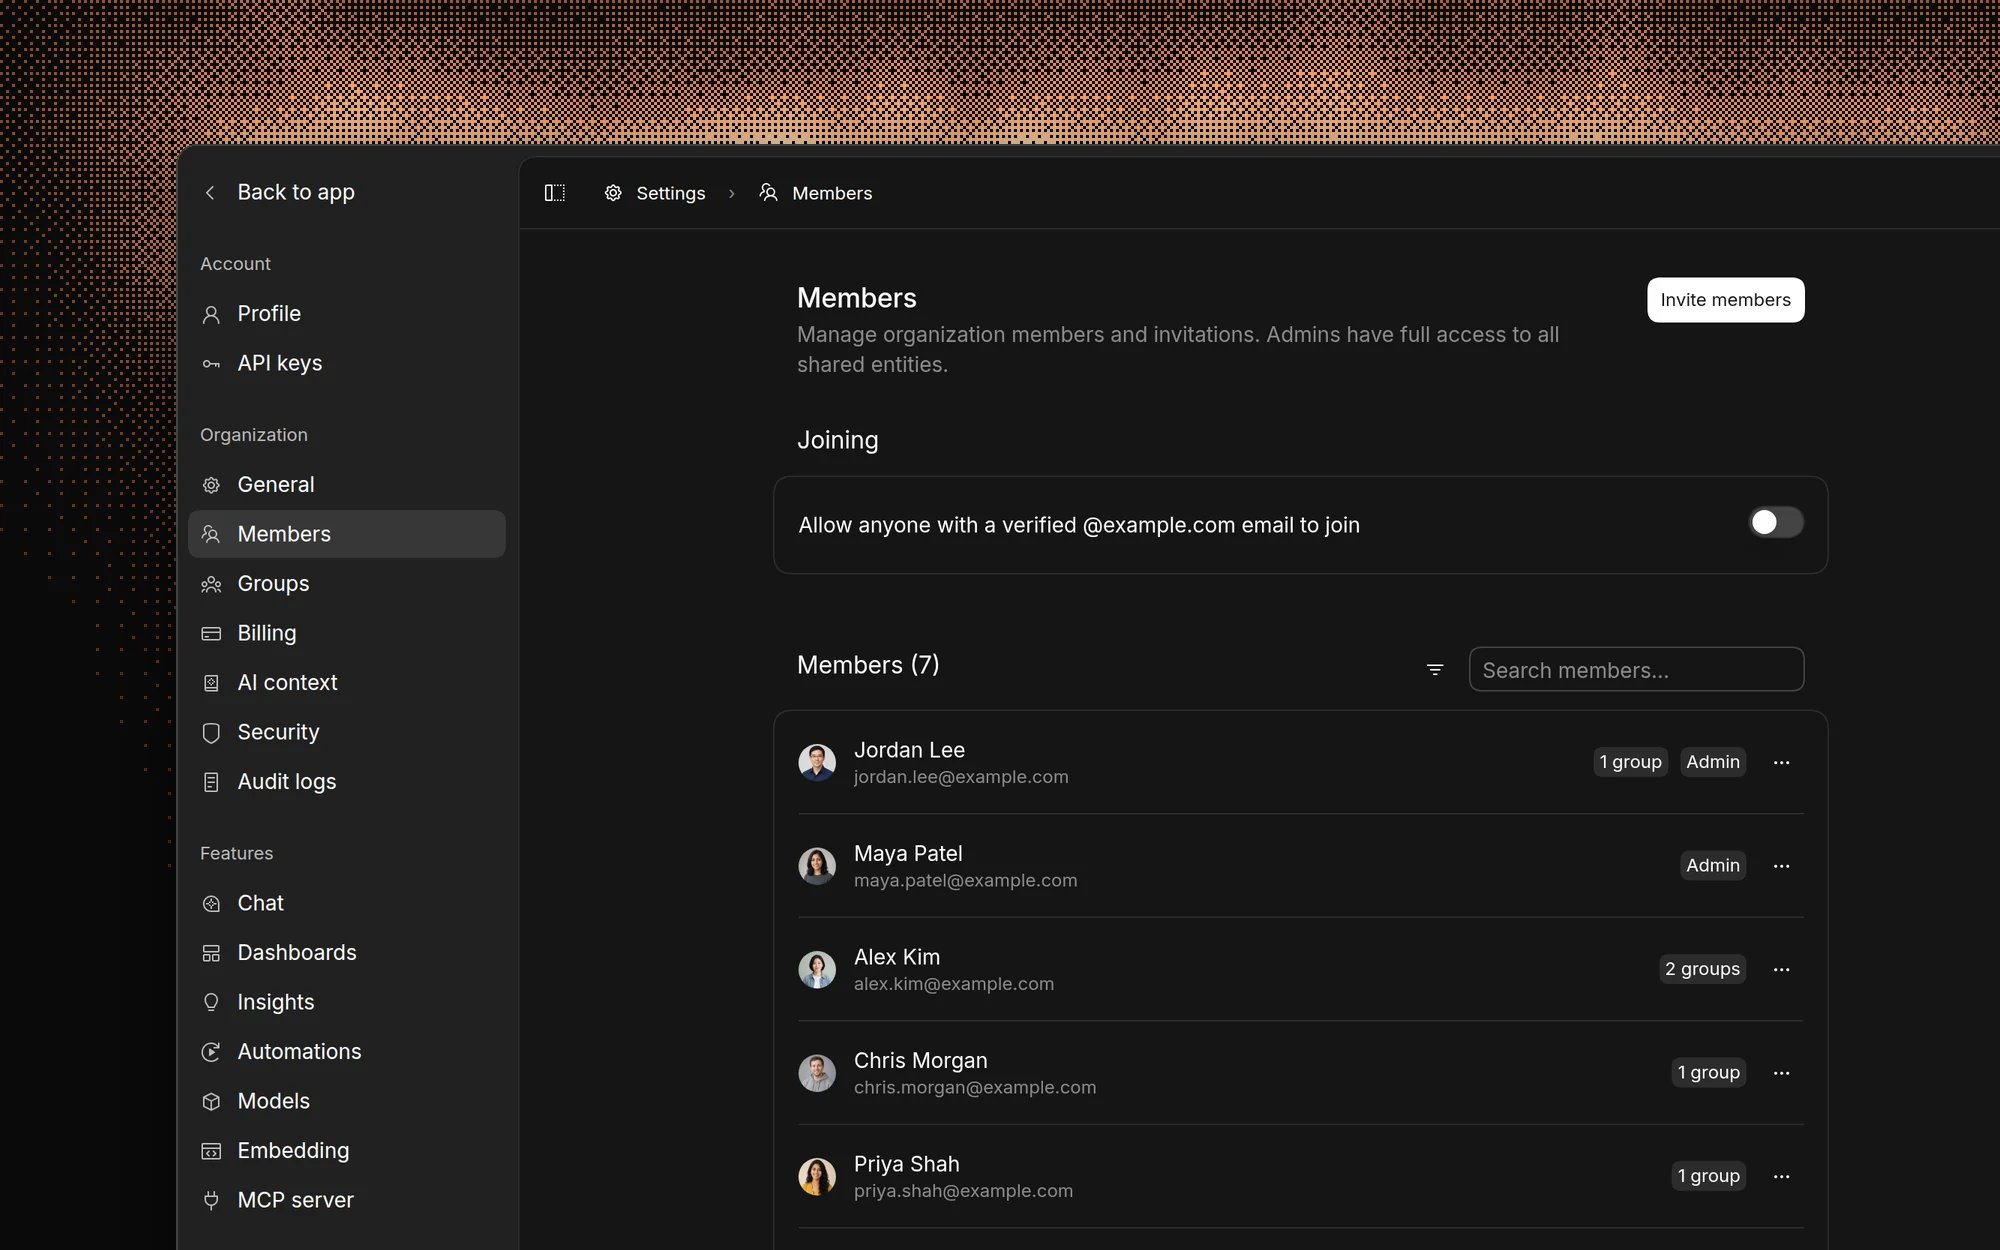The height and width of the screenshot is (1250, 2000).
Task: Open Chat feature settings
Action: [347, 904]
